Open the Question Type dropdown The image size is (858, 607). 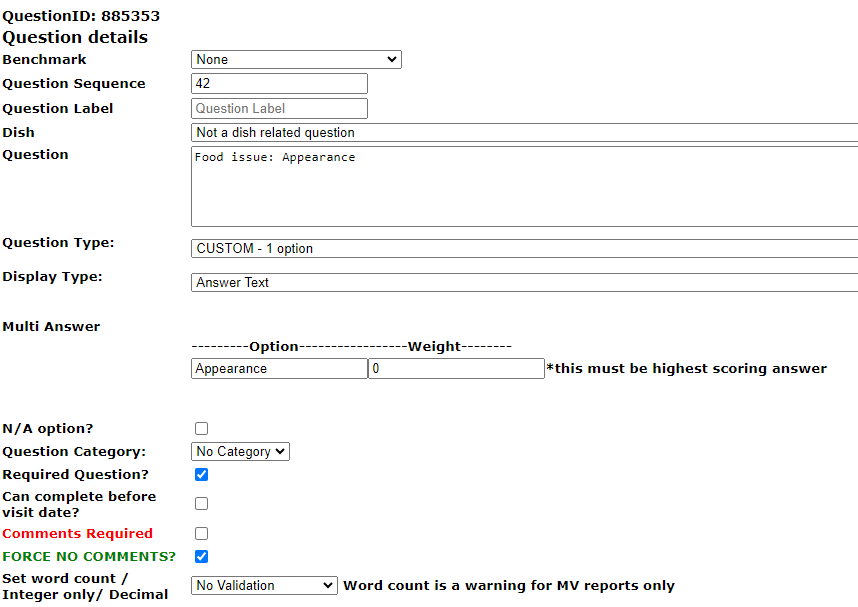[x=524, y=249]
